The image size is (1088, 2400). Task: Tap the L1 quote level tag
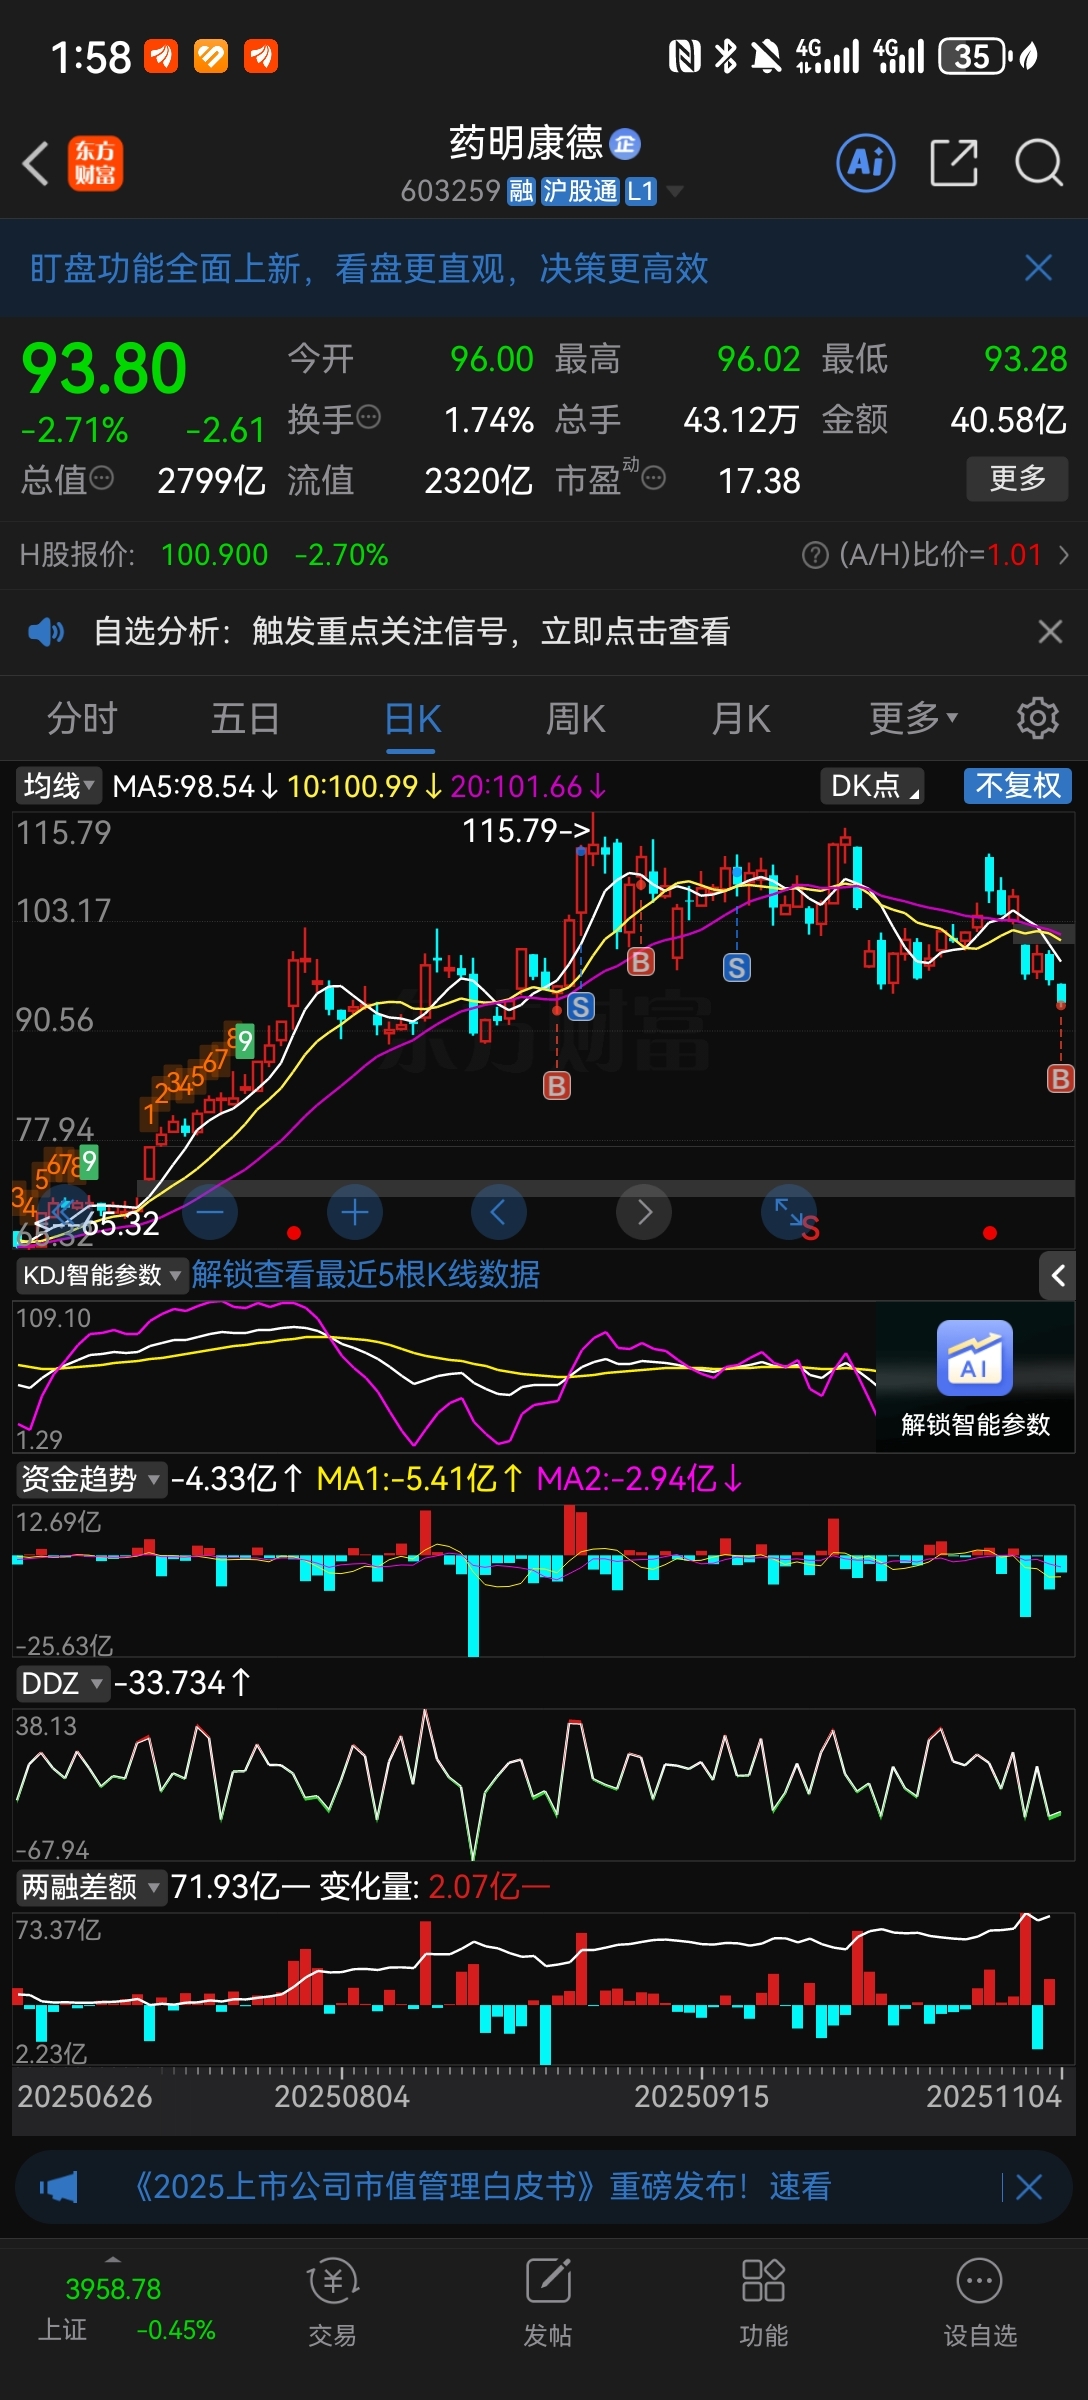pyautogui.click(x=641, y=191)
